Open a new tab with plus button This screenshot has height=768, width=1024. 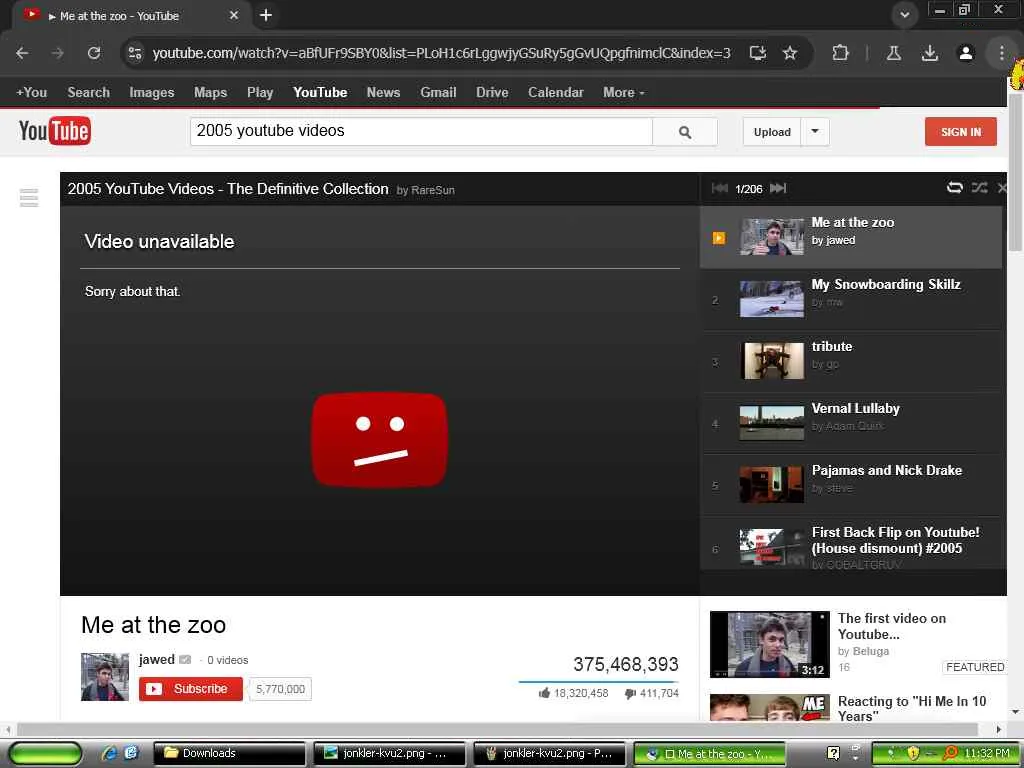point(266,15)
